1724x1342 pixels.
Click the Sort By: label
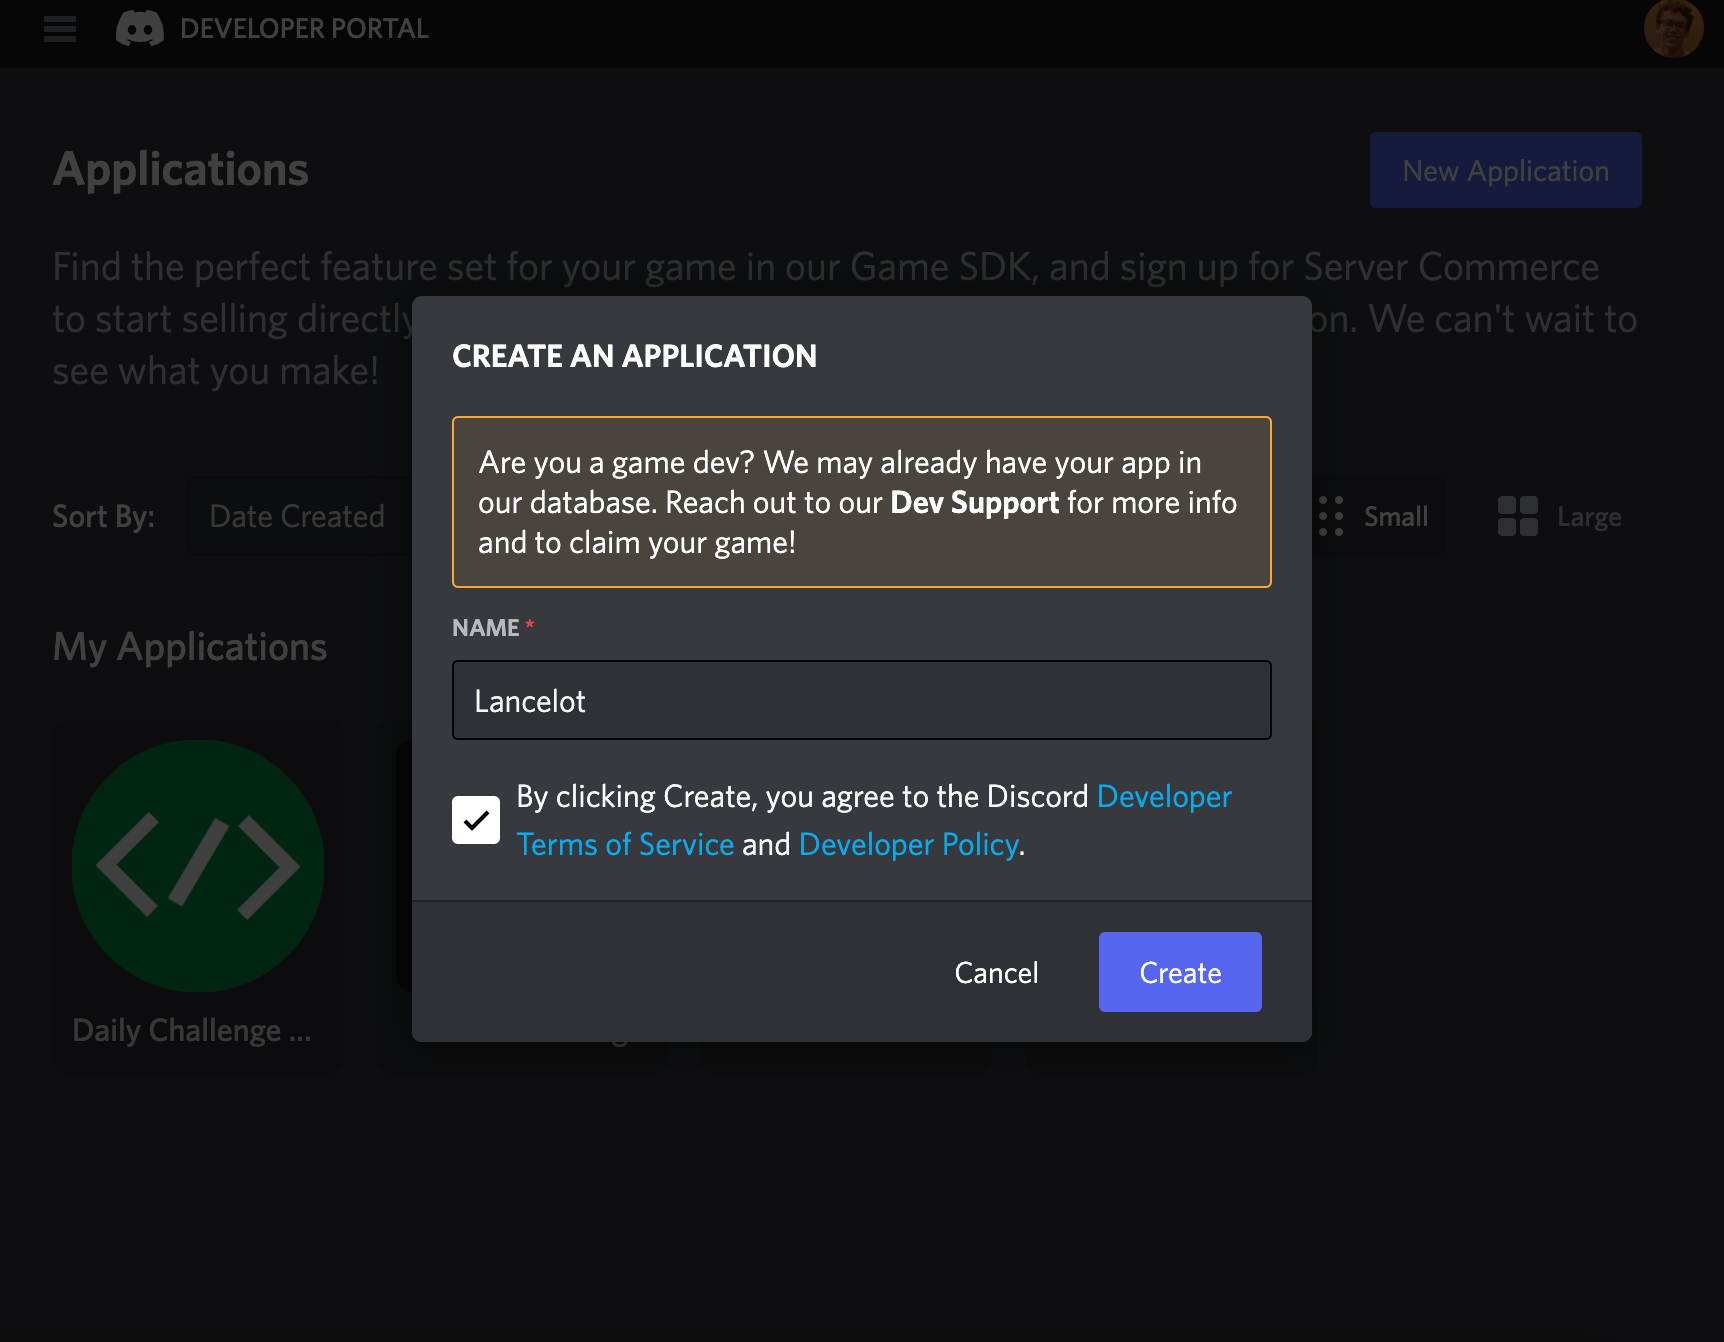click(103, 516)
